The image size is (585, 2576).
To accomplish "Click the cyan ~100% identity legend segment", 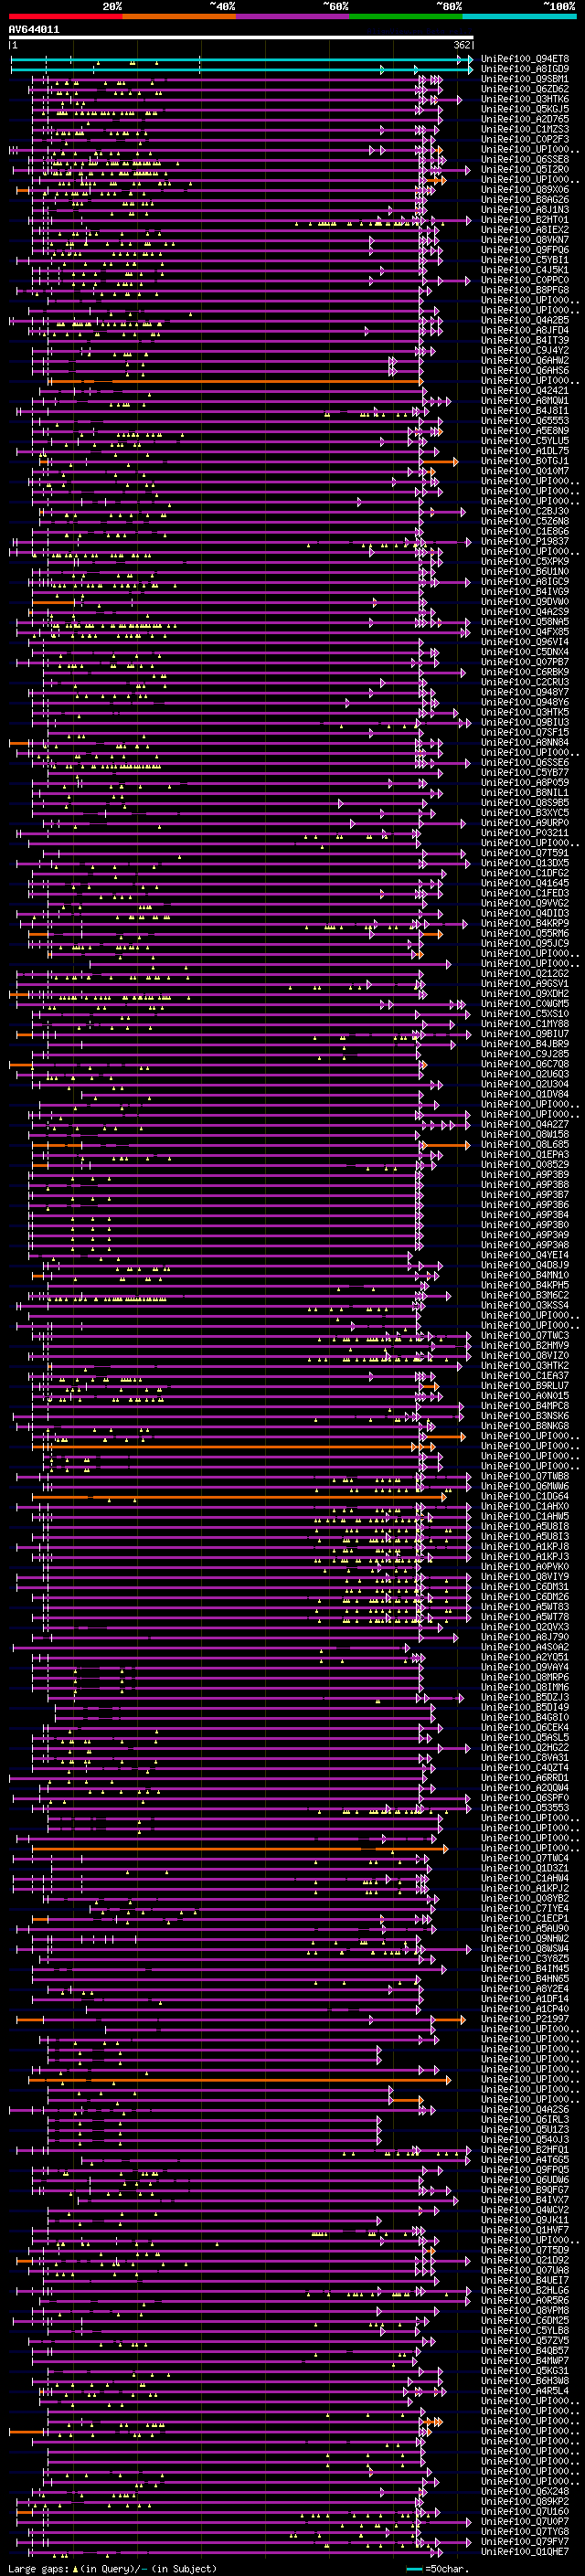I will point(519,16).
